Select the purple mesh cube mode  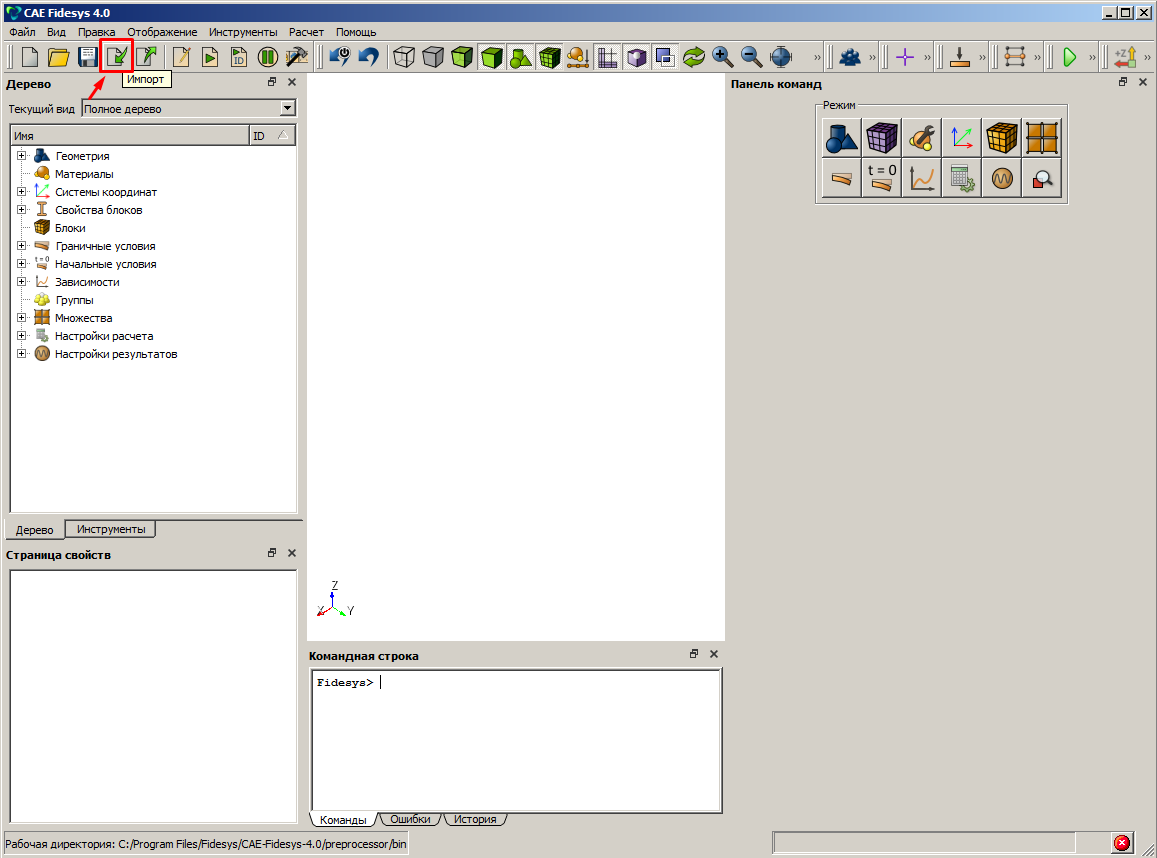coord(881,138)
